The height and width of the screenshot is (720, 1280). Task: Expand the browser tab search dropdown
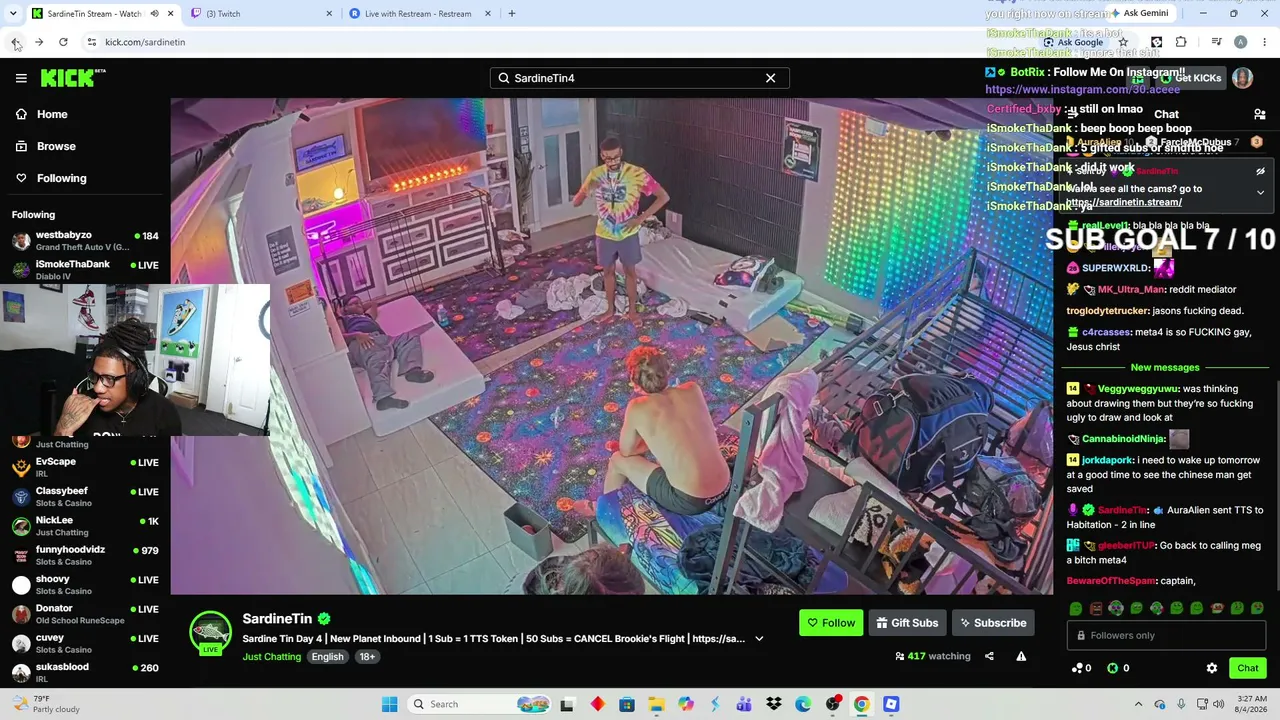13,14
